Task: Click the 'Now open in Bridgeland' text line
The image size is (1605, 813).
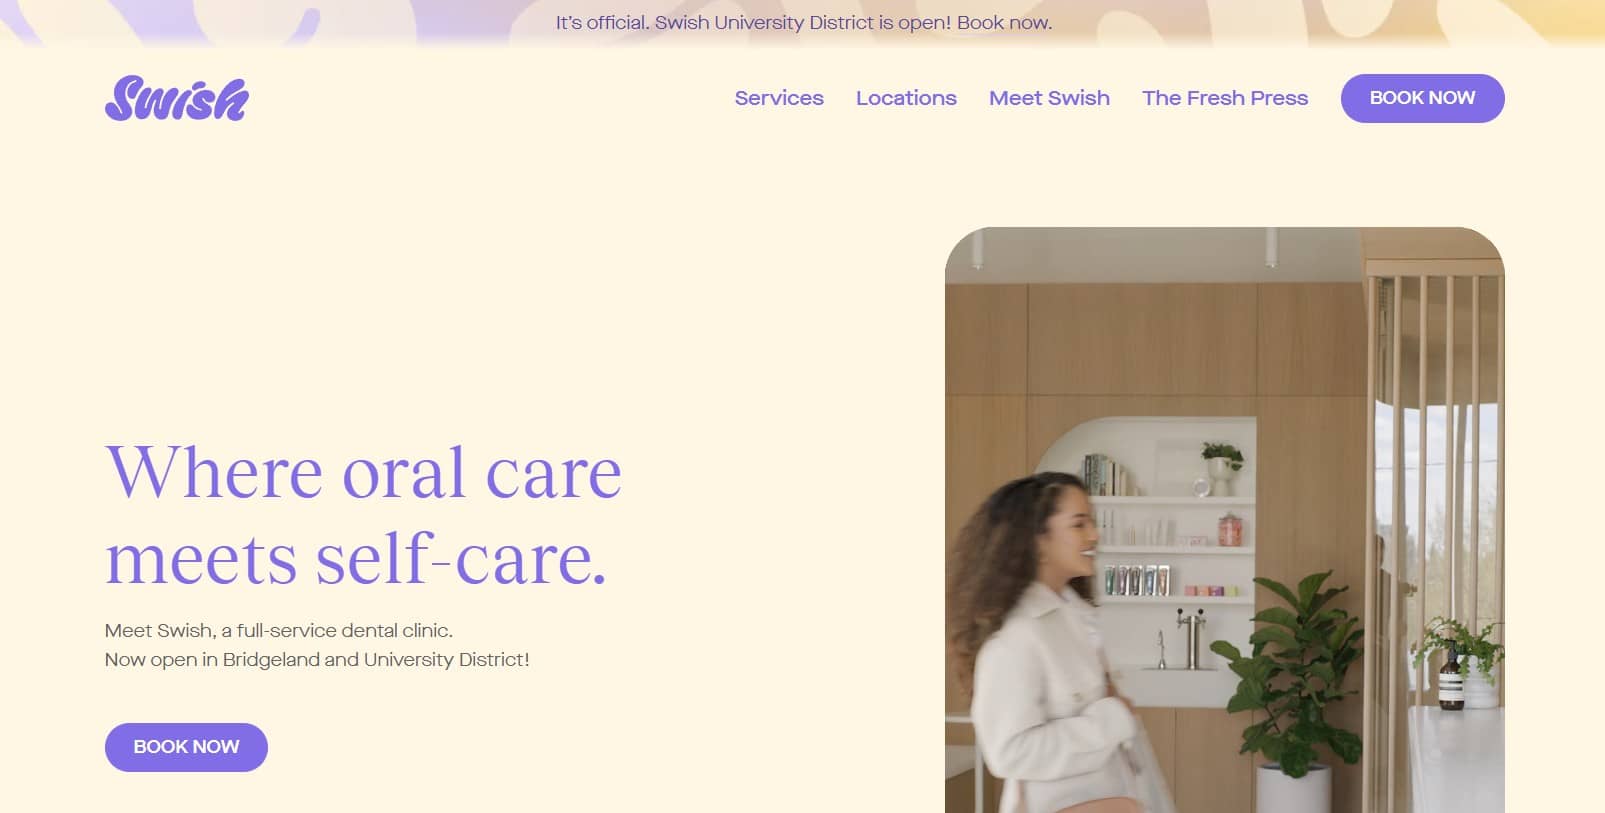Action: pos(317,660)
